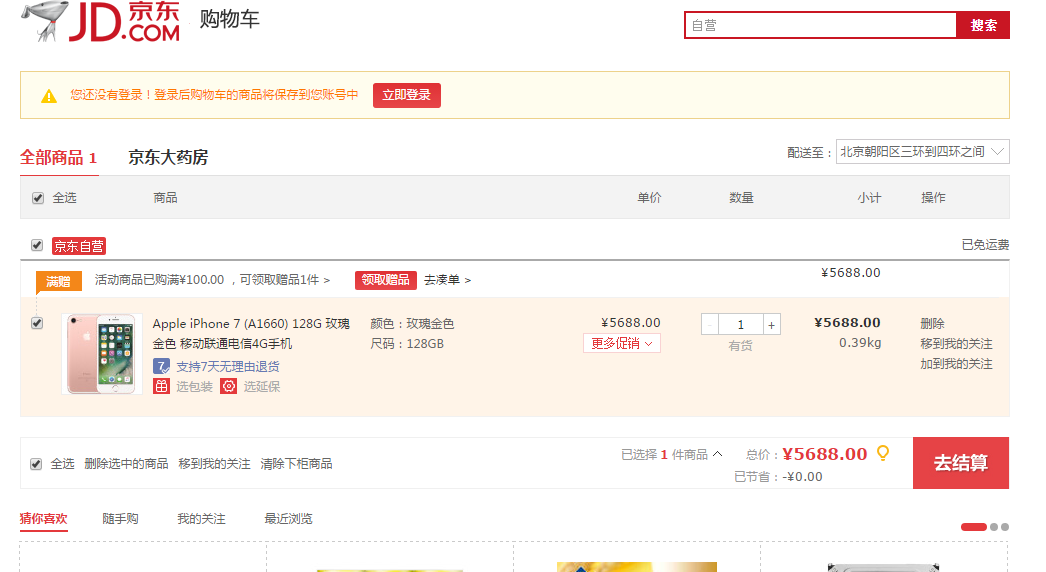The image size is (1046, 572).
Task: Toggle the top 全选 checkbox
Action: (38, 198)
